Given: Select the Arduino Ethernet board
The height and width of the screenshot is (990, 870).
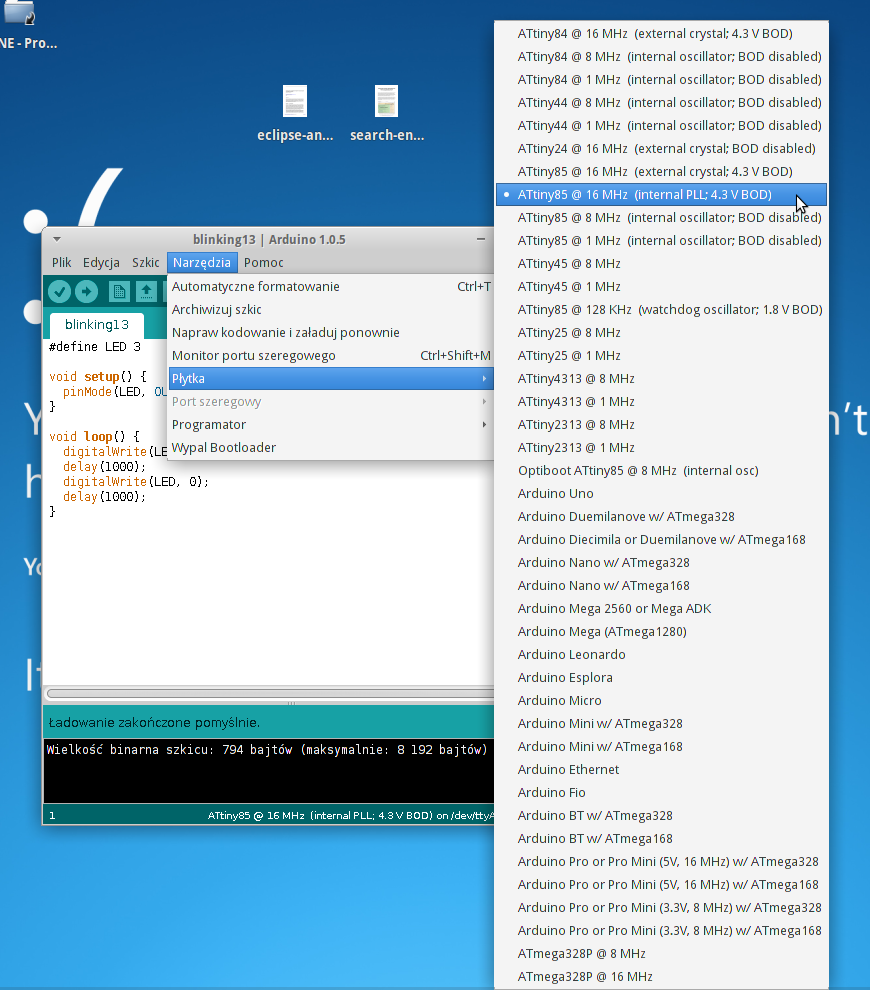Looking at the screenshot, I should tap(662, 770).
